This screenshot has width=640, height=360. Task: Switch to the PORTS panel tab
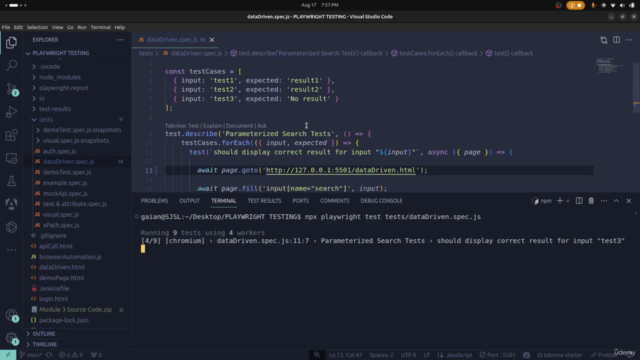coord(300,201)
